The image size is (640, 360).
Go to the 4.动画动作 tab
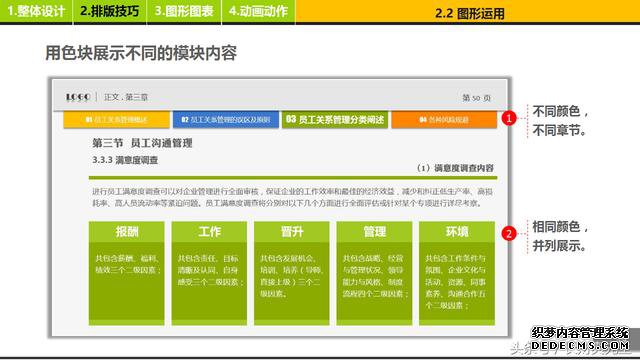pos(258,11)
